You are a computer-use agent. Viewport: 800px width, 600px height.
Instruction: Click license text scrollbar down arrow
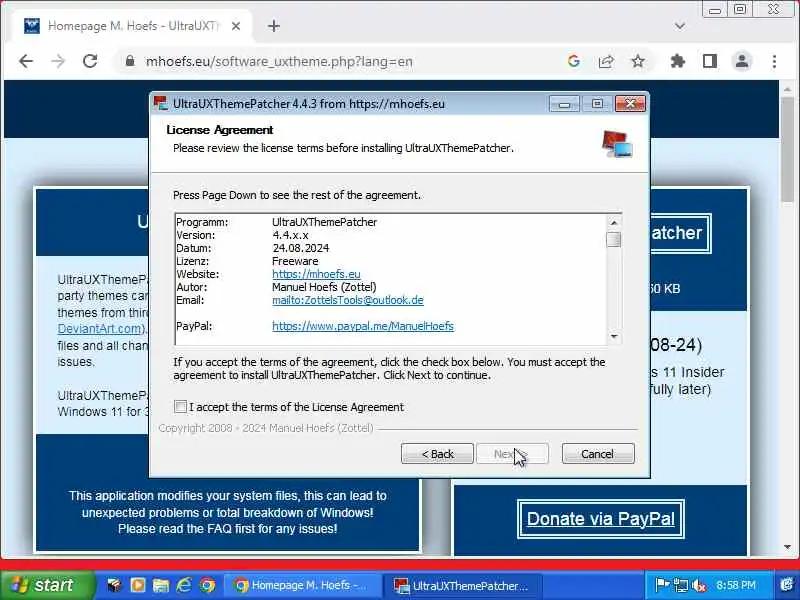[614, 337]
